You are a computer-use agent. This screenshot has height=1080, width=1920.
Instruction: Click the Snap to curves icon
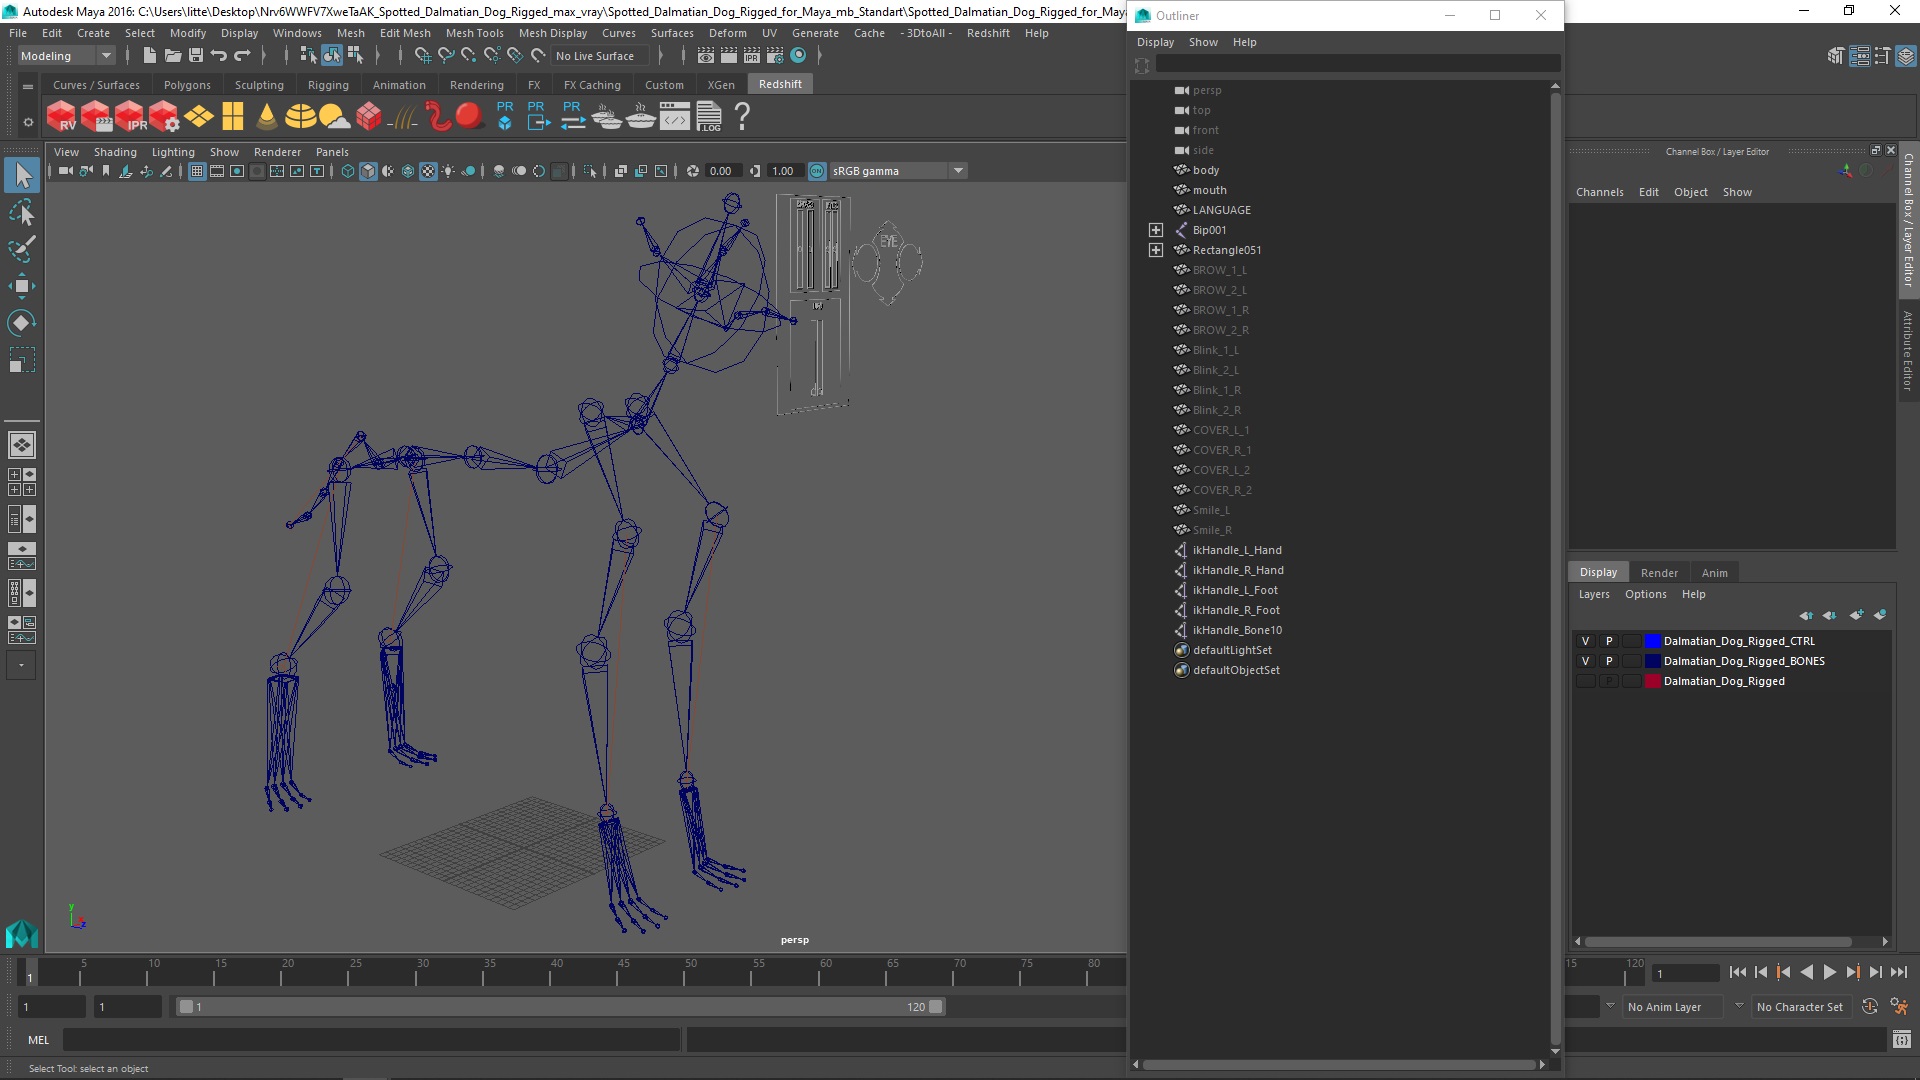click(x=446, y=56)
